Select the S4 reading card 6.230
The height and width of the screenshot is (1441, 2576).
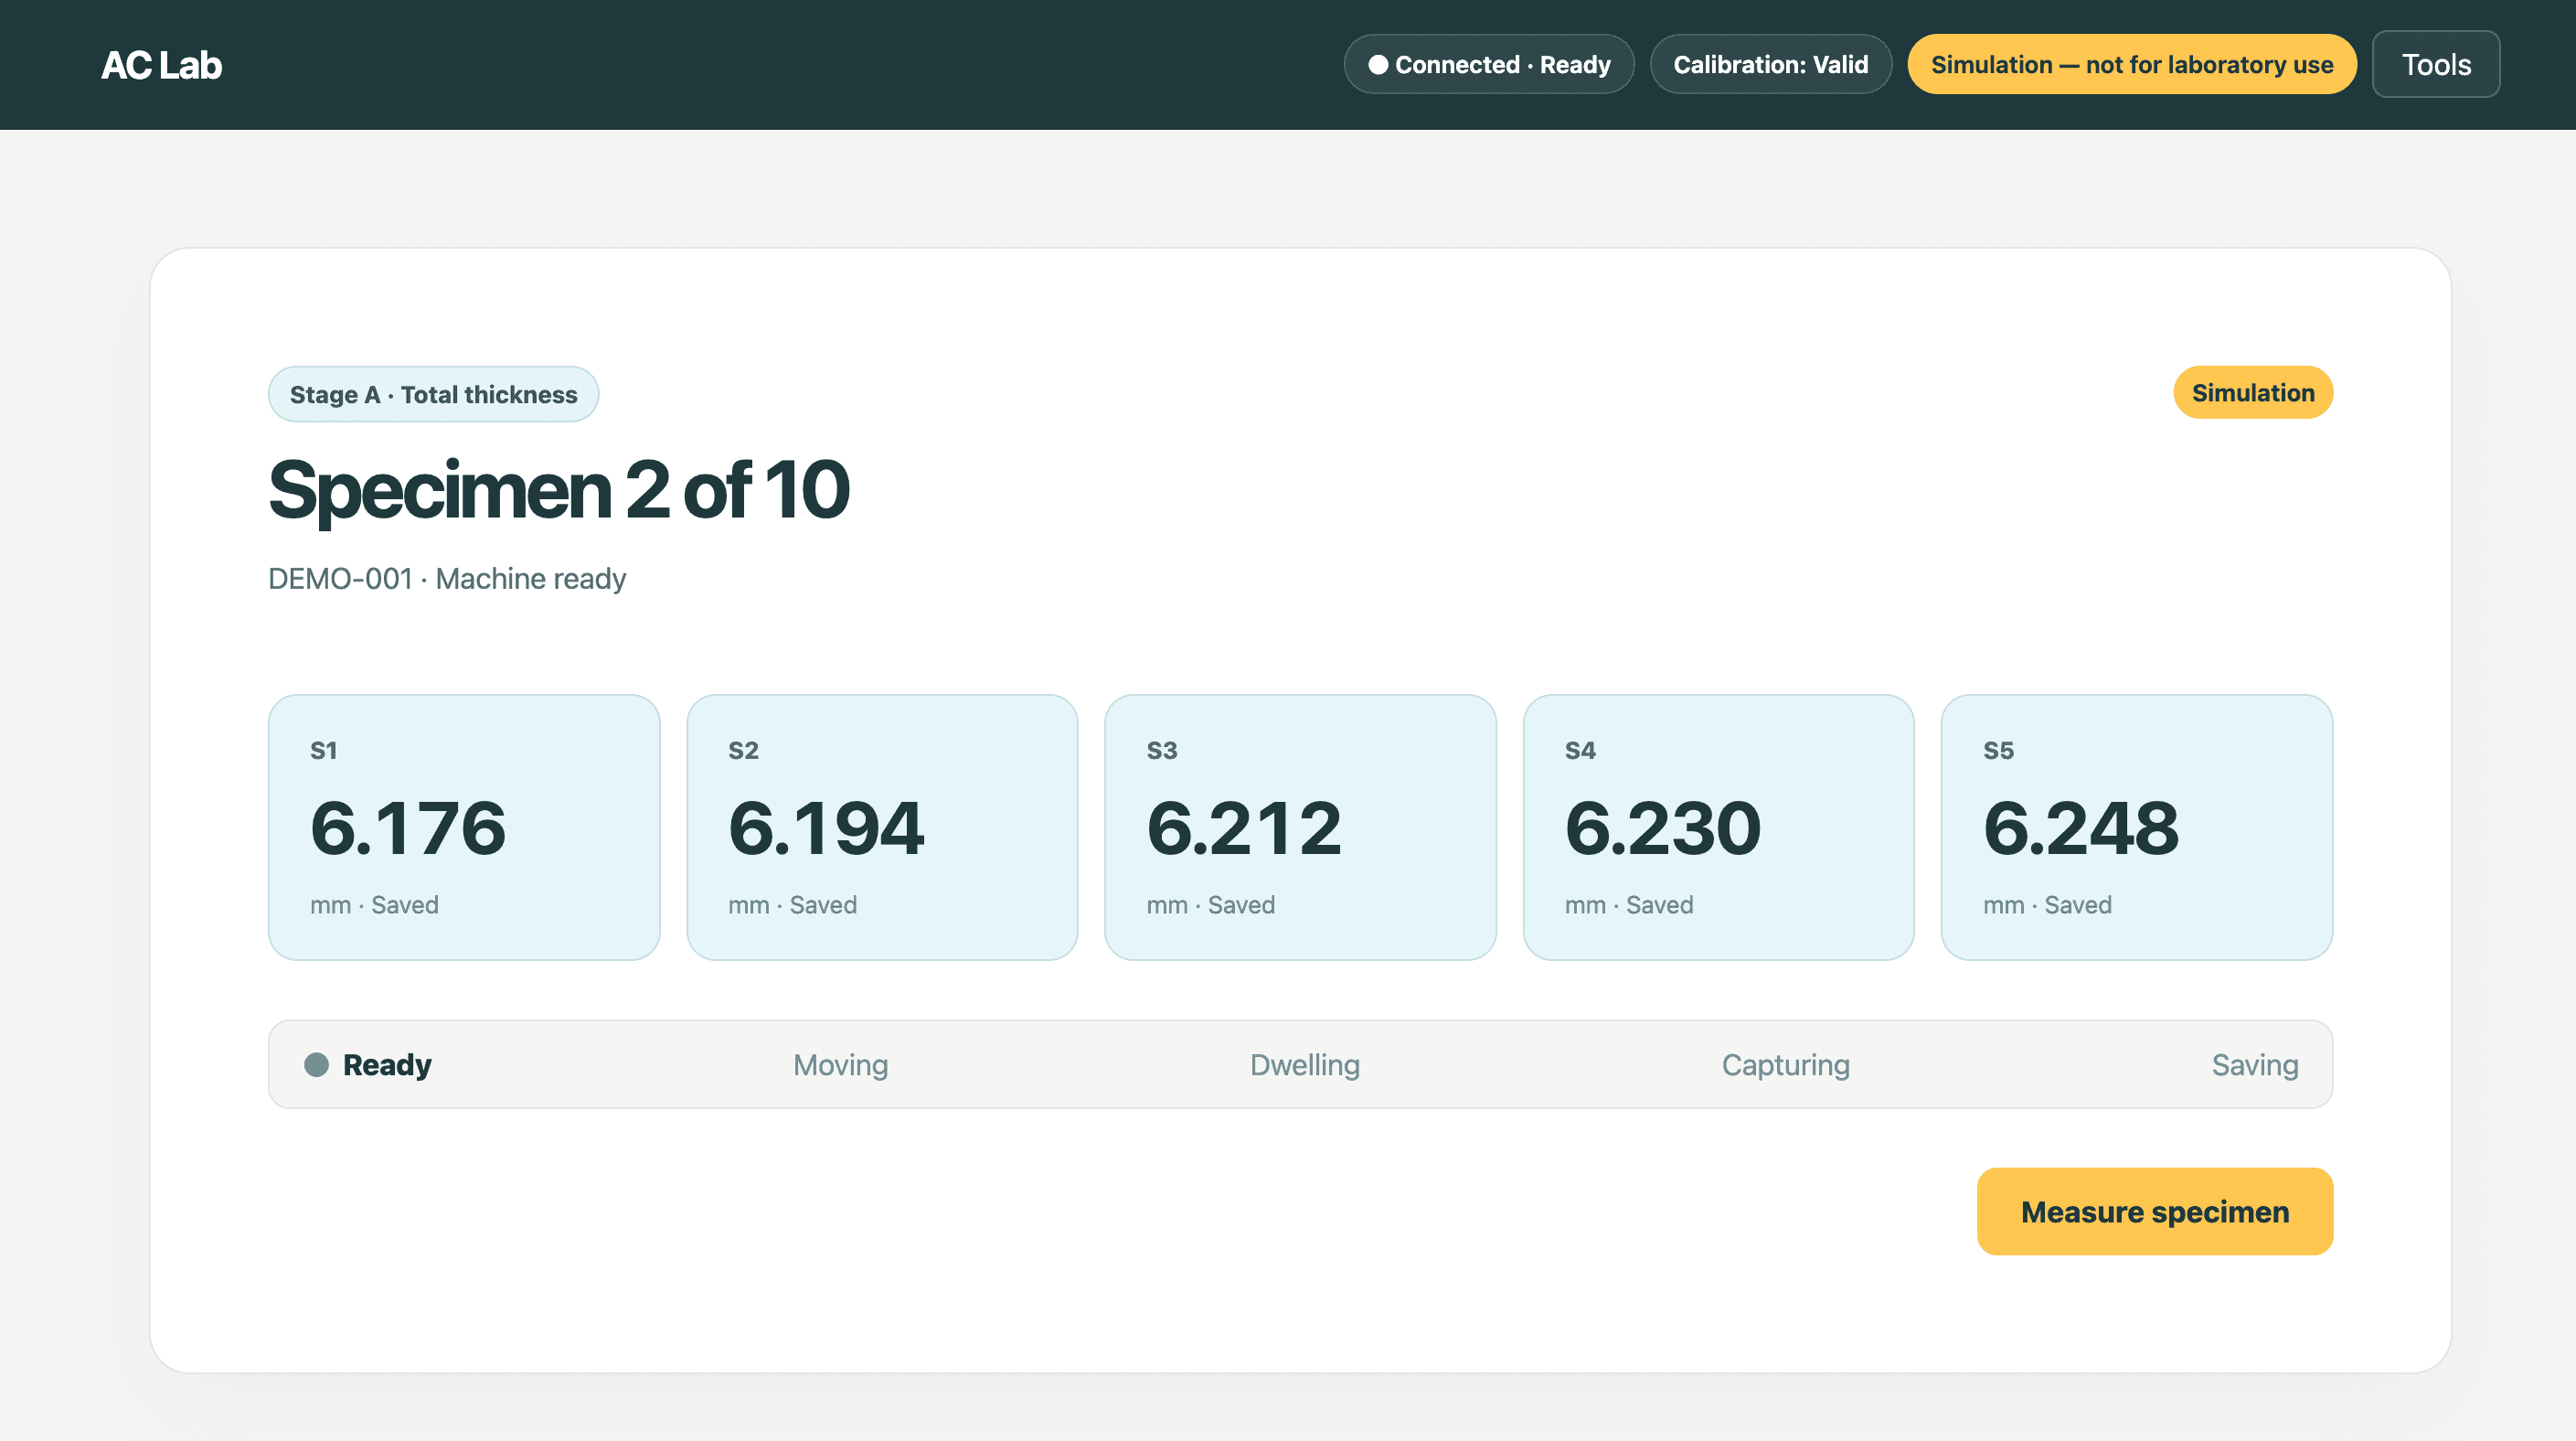coord(1718,827)
